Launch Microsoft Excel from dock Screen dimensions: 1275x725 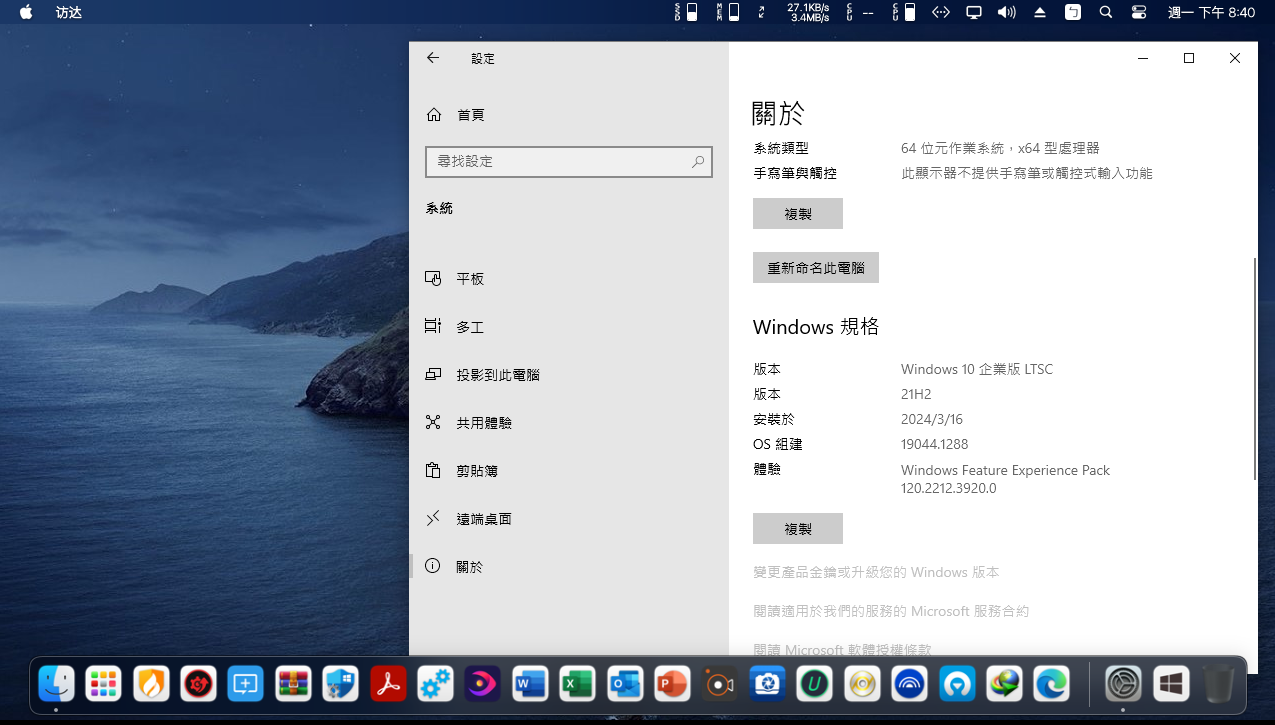tap(577, 684)
